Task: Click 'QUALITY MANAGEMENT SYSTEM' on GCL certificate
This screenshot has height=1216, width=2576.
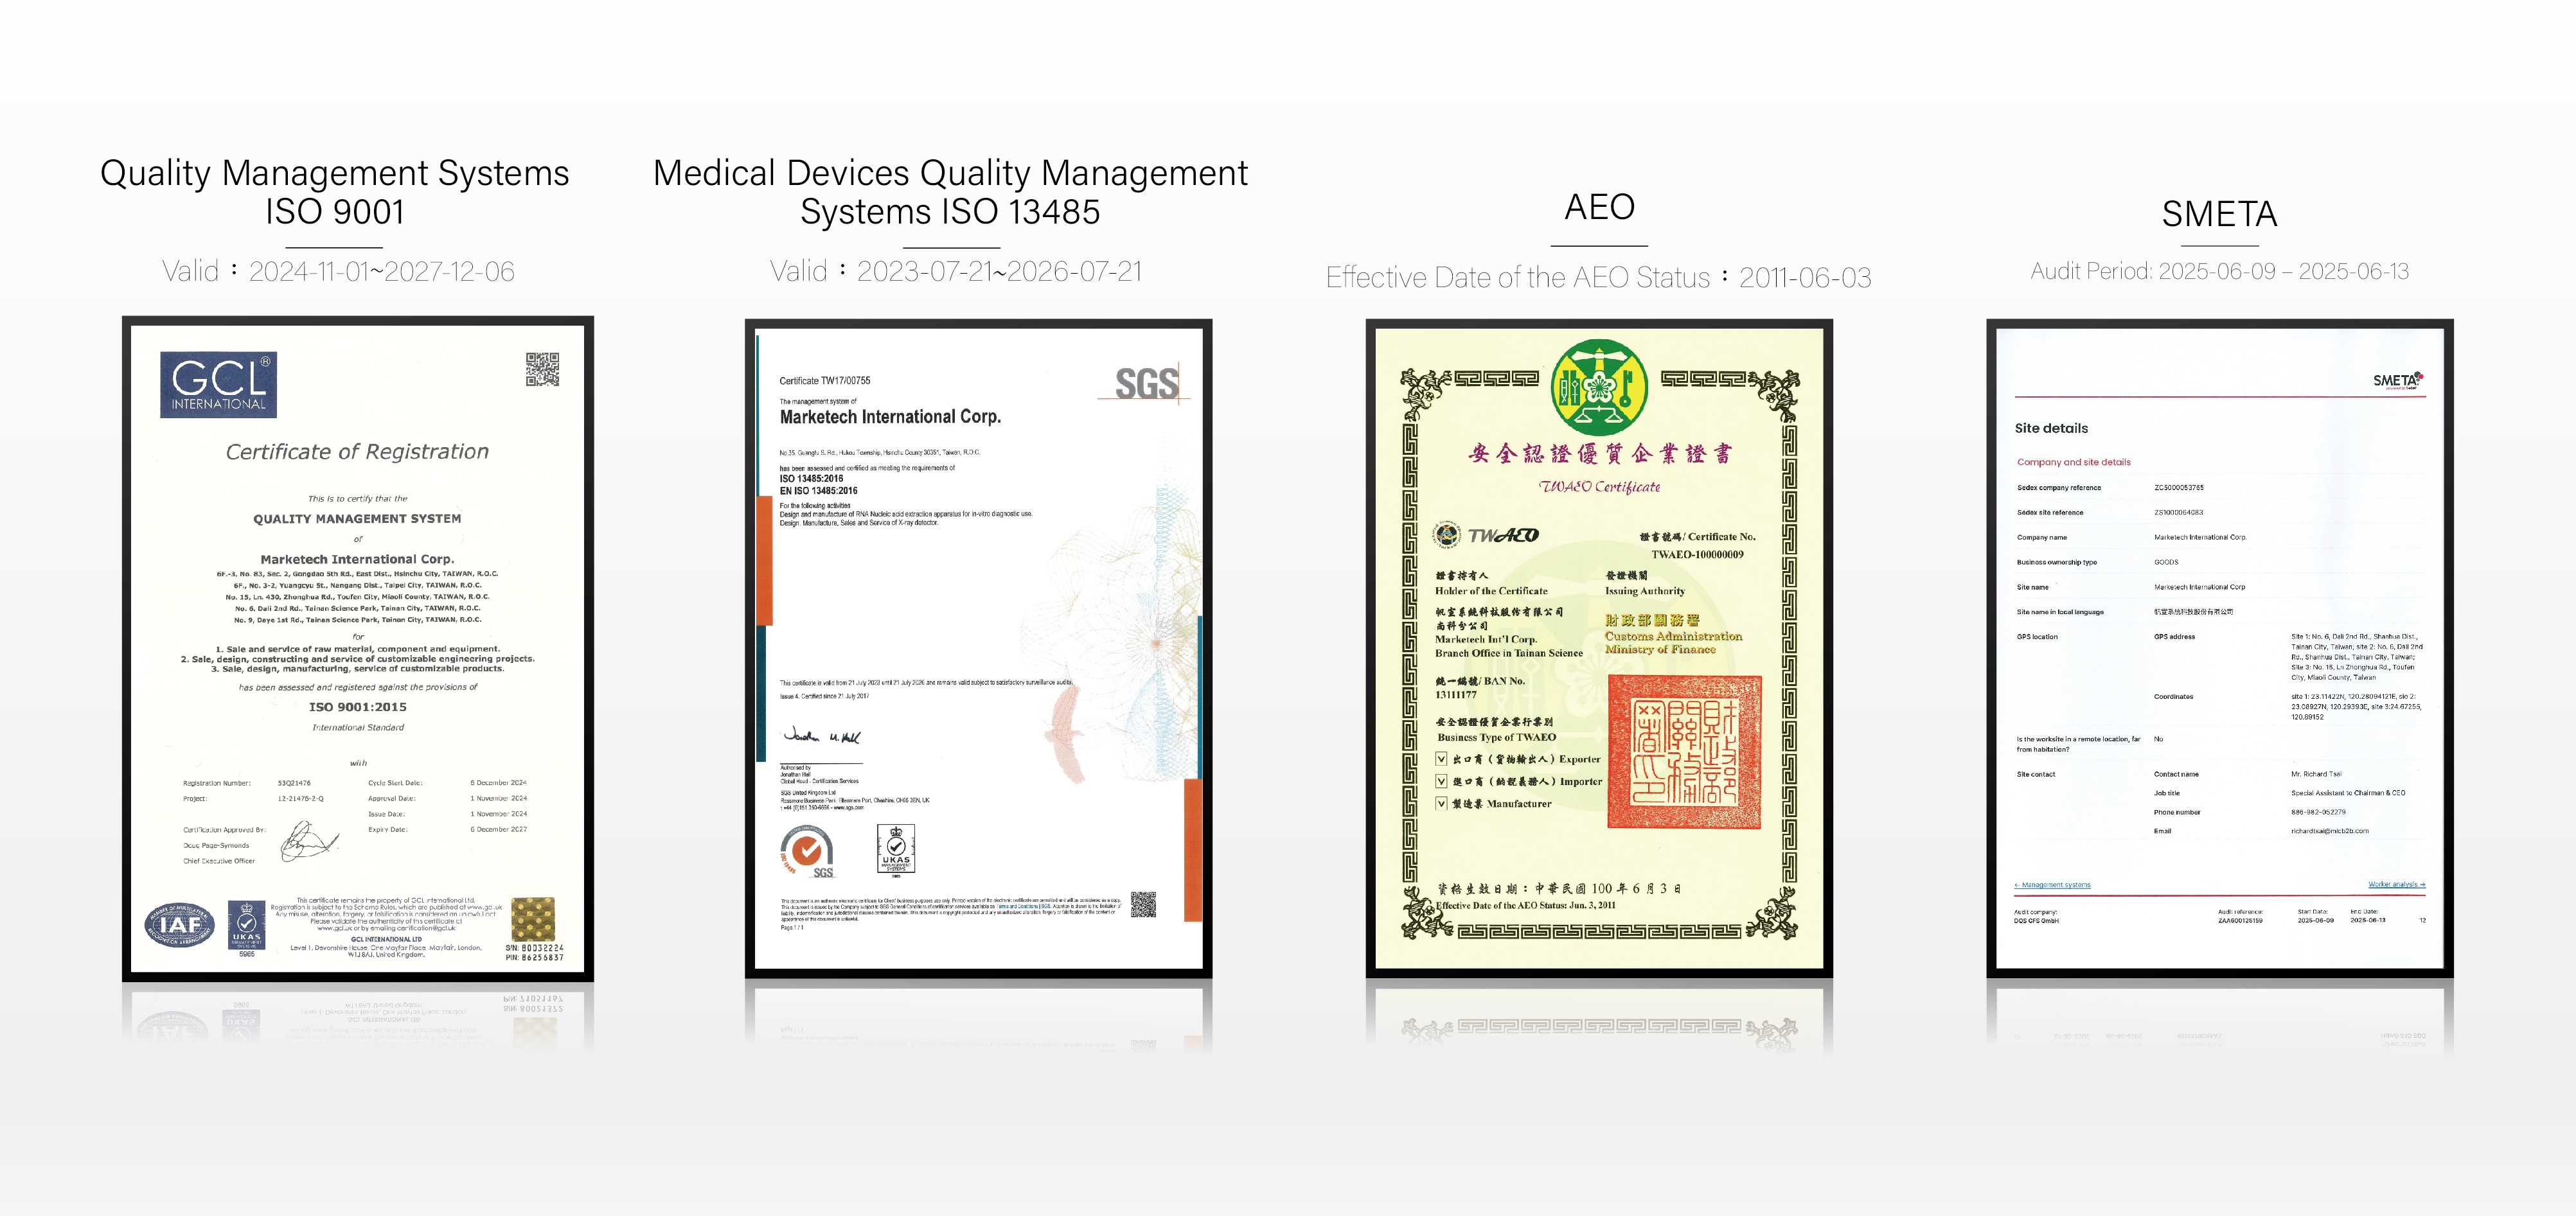Action: (357, 519)
